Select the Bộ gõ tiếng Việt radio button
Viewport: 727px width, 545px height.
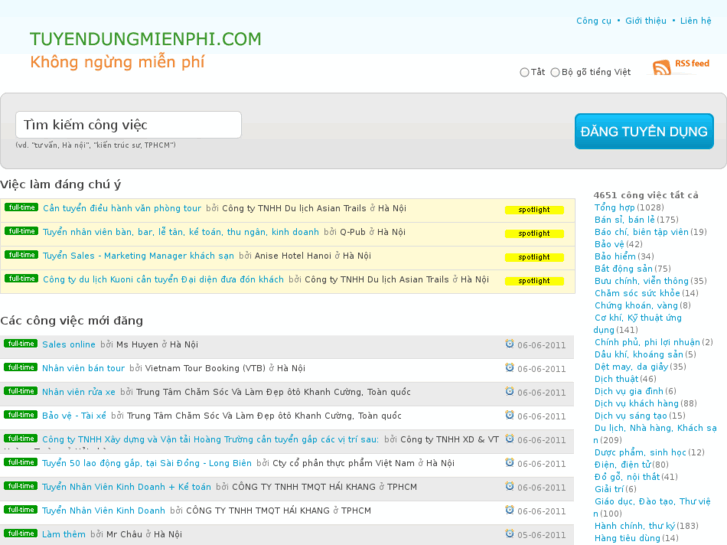pyautogui.click(x=555, y=72)
